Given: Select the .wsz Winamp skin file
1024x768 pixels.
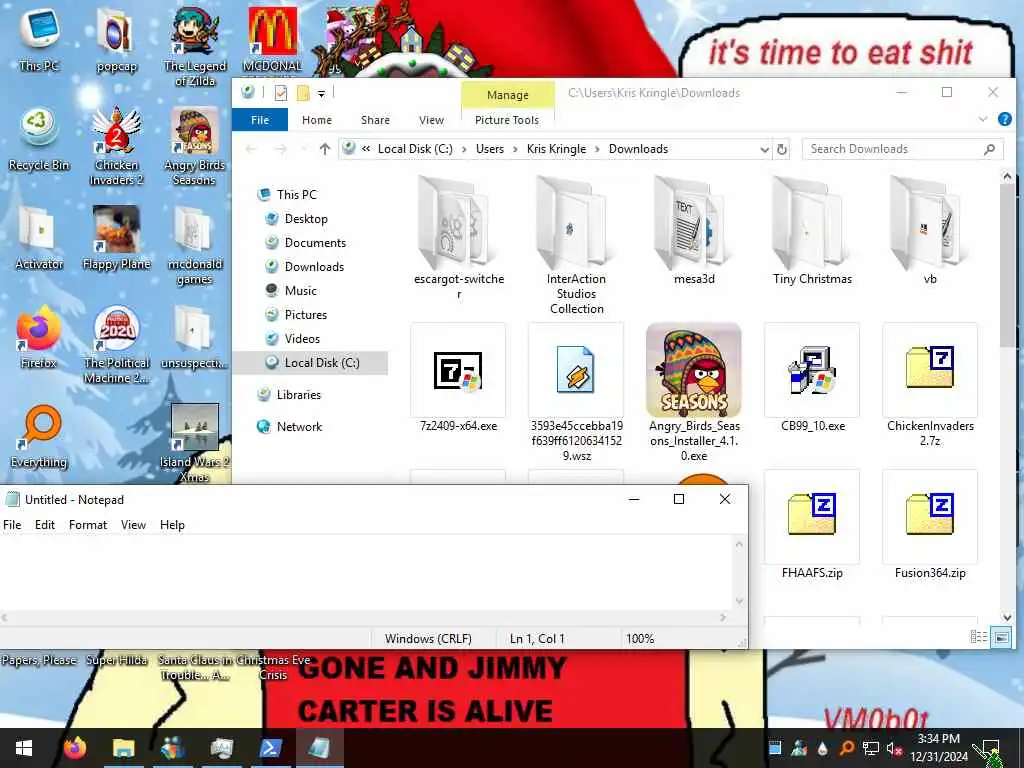Looking at the screenshot, I should [x=576, y=392].
